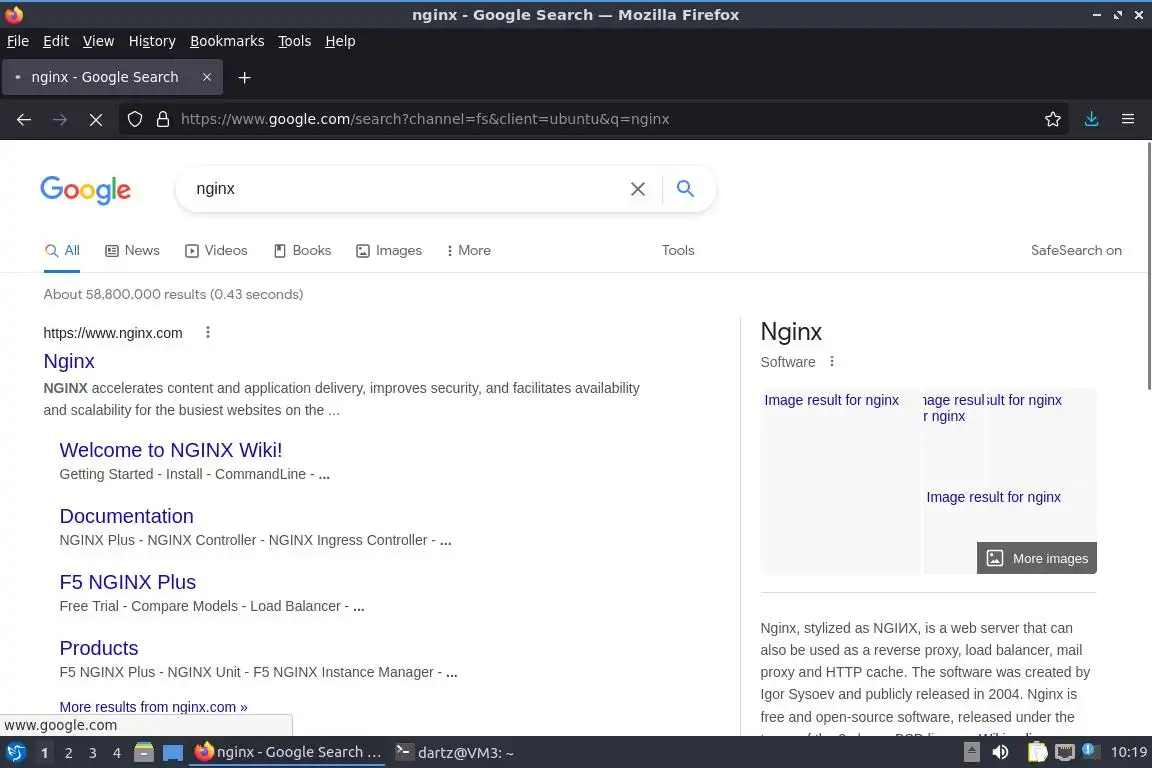Open a new tab
Screen dimensions: 1152x768
point(245,77)
